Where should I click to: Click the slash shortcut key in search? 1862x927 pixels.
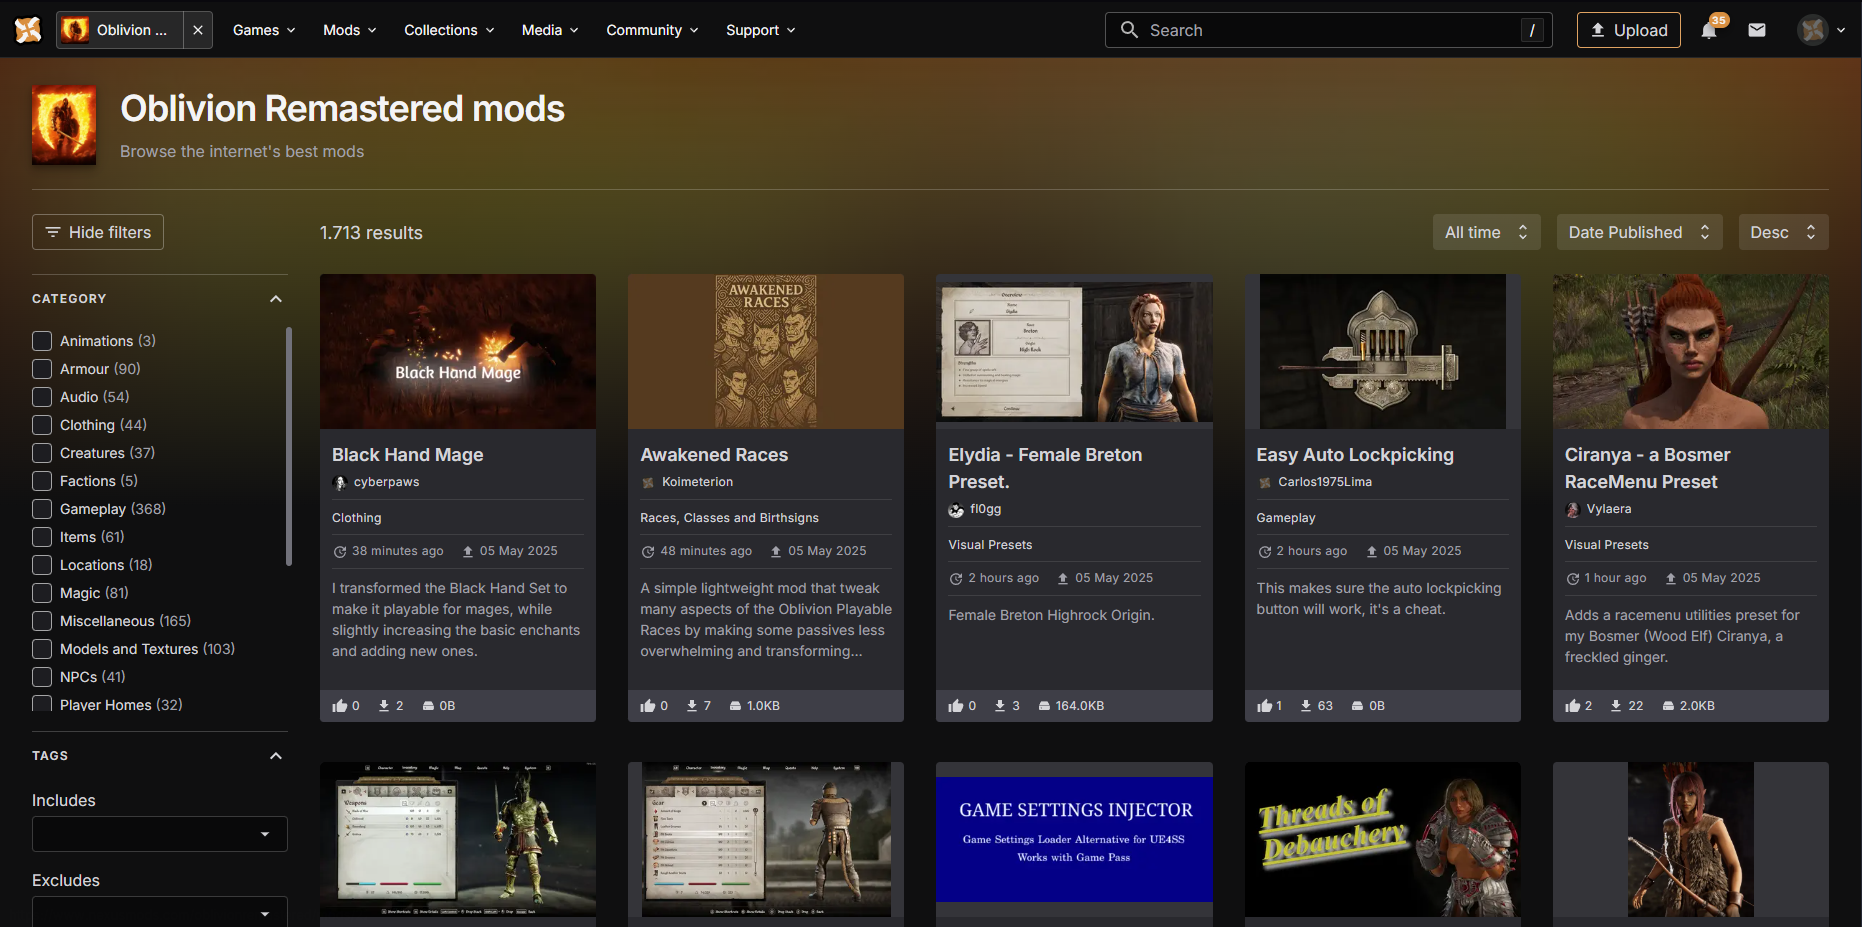pos(1532,30)
